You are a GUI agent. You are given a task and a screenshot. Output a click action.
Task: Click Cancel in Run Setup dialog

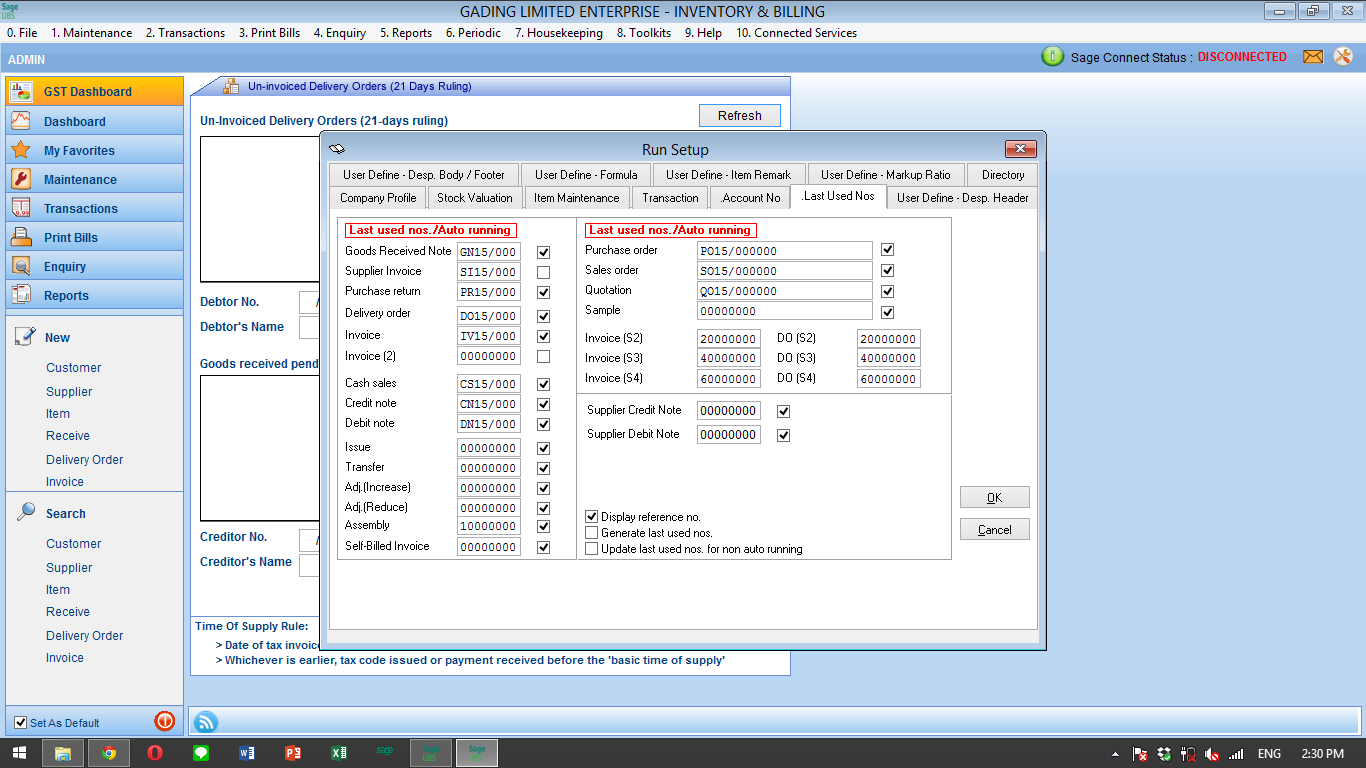click(994, 529)
